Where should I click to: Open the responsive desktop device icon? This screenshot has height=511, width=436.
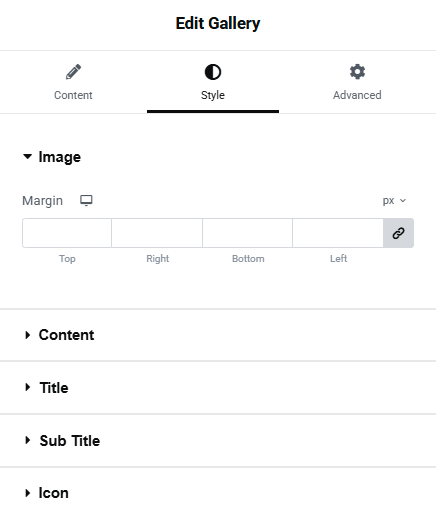click(x=86, y=201)
